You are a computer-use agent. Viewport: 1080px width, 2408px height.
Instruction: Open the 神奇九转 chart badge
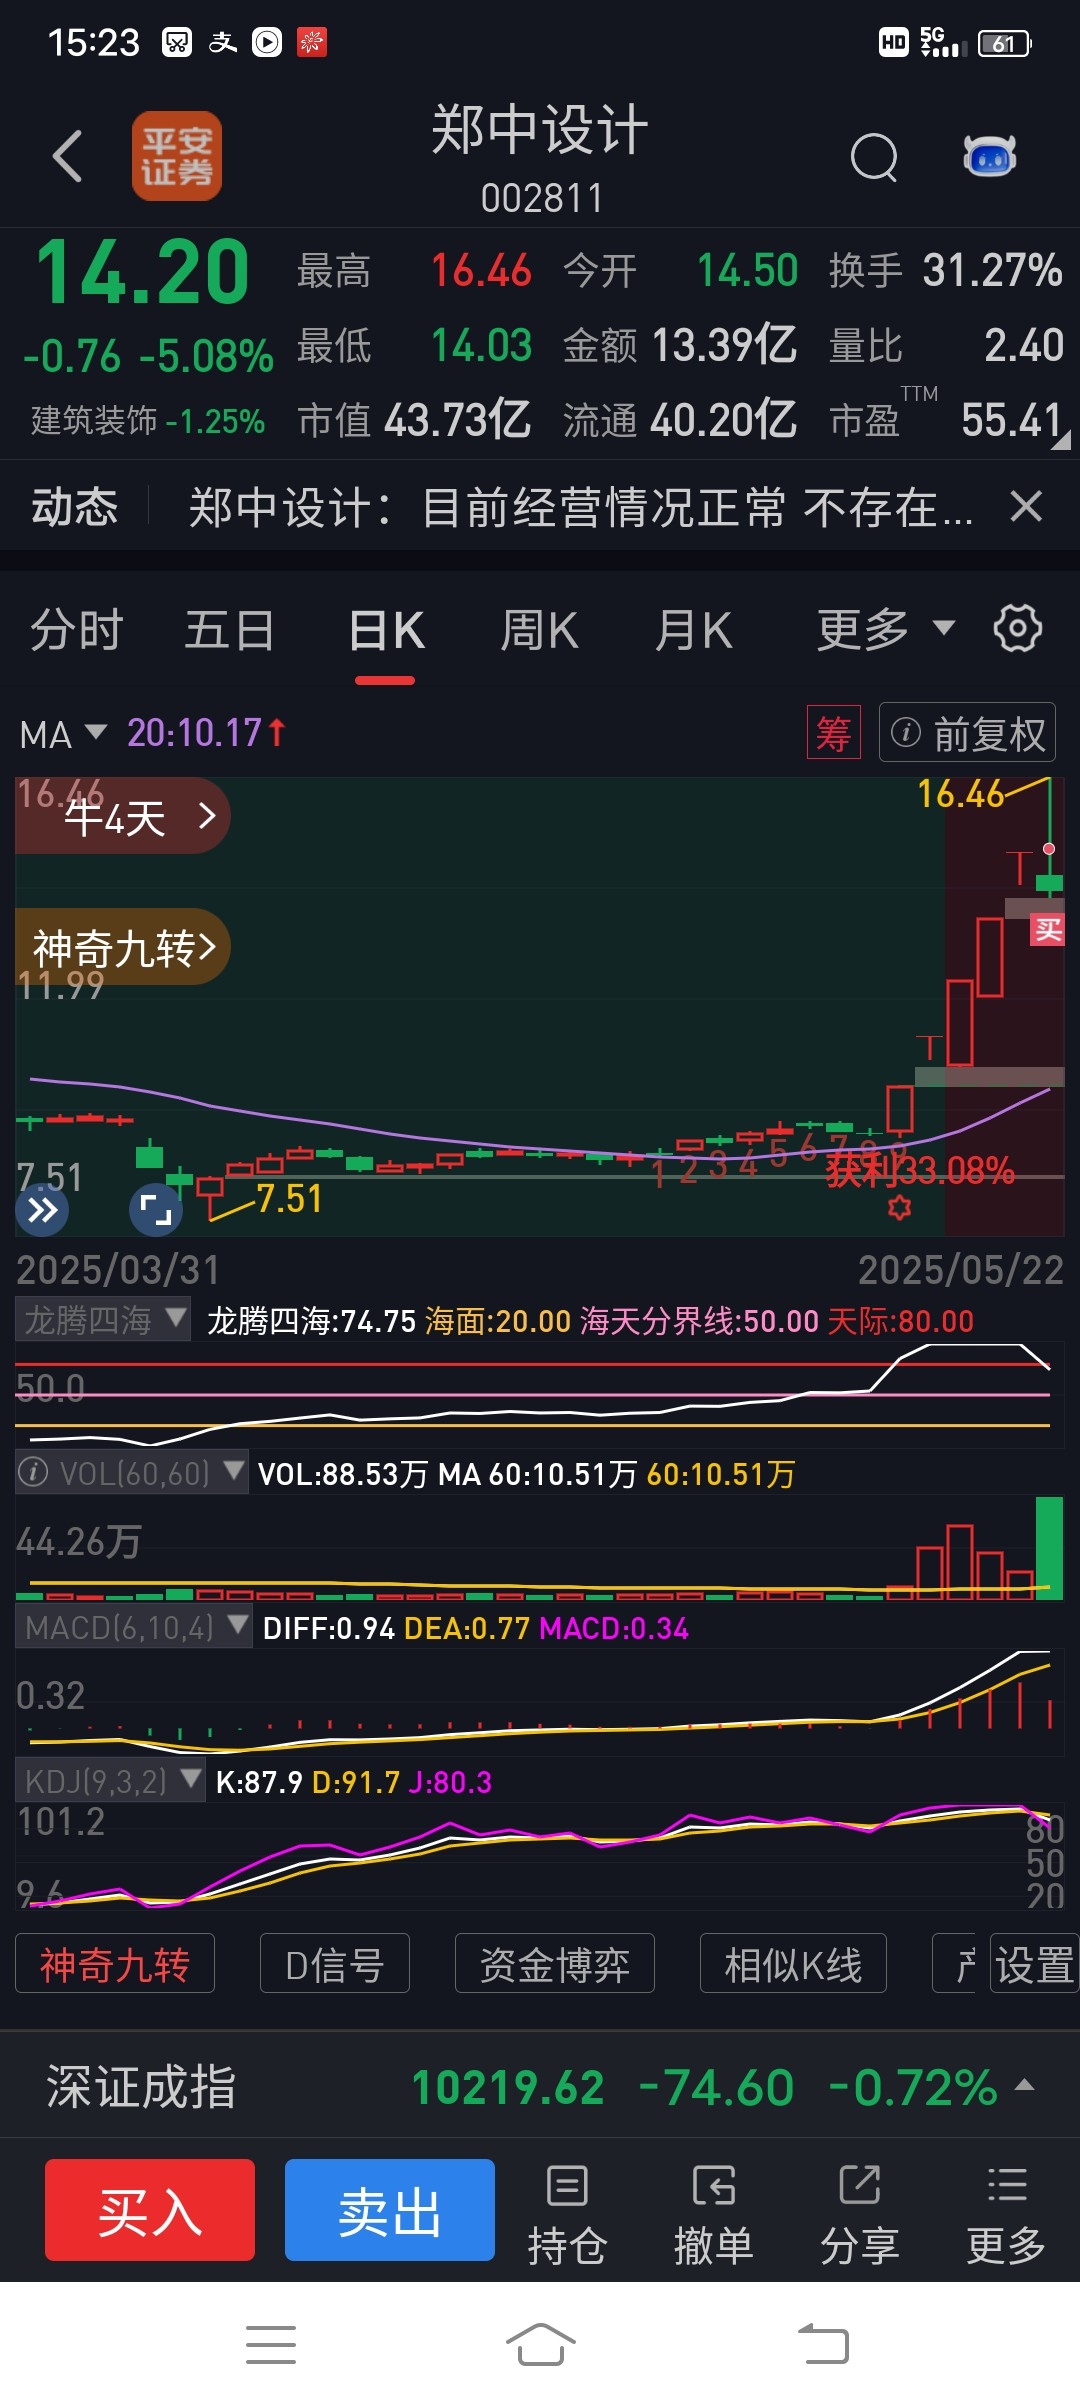(122, 946)
